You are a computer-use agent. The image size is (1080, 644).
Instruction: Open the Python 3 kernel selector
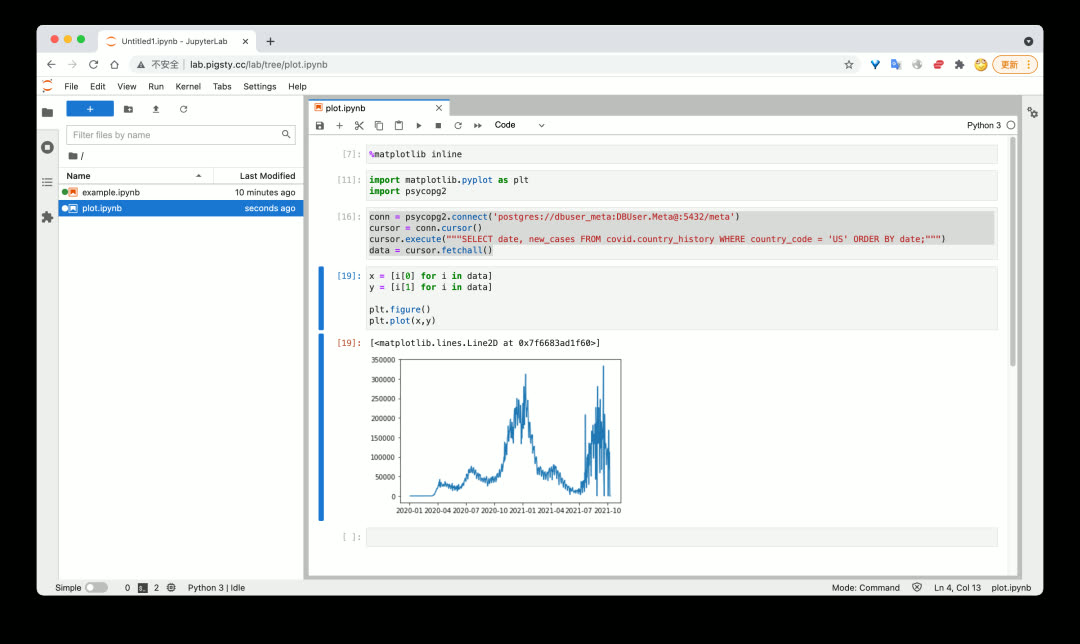(987, 125)
